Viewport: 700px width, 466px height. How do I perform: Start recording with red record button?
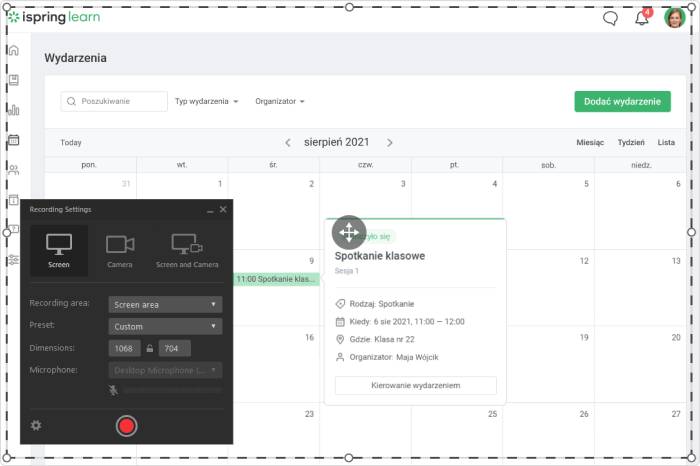[126, 426]
